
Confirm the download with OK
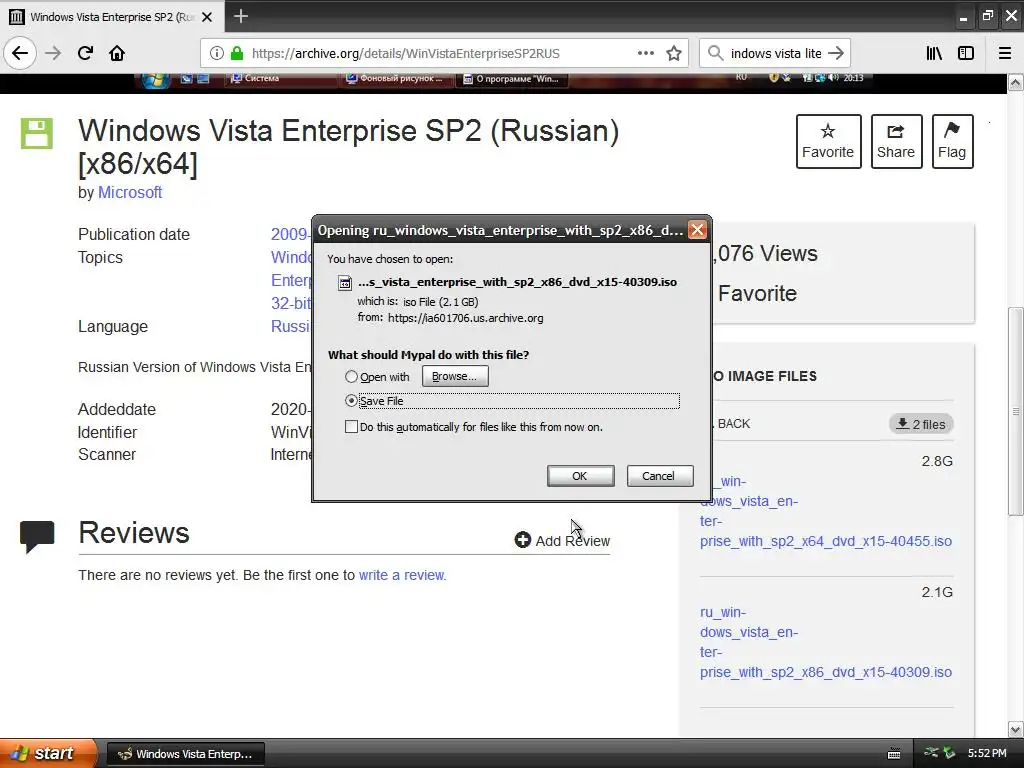580,476
